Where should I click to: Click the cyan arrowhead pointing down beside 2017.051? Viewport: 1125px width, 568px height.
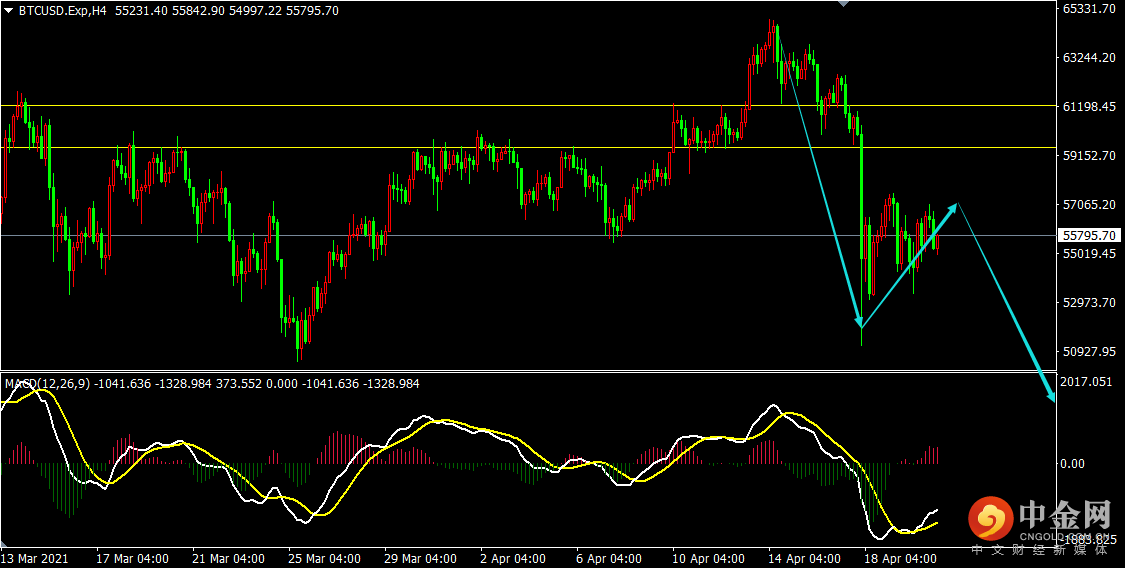(x=1049, y=394)
